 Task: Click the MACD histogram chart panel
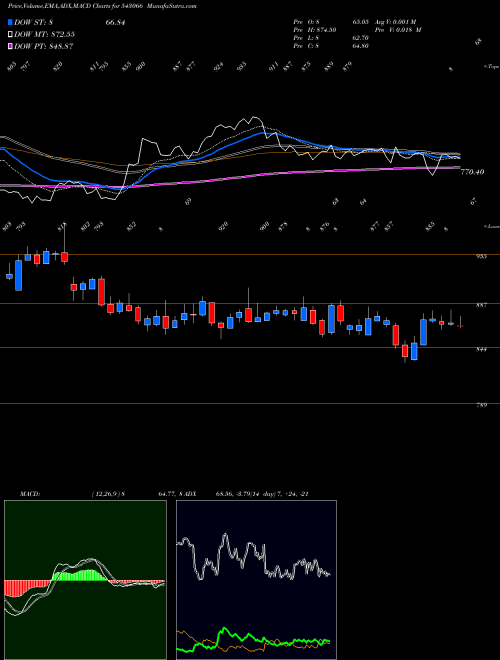click(85, 580)
